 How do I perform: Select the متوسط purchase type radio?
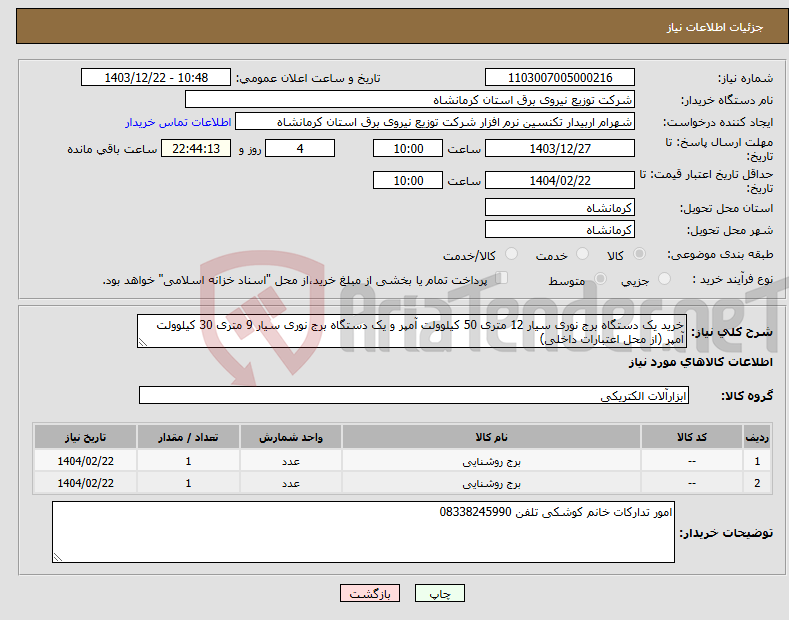tap(600, 279)
